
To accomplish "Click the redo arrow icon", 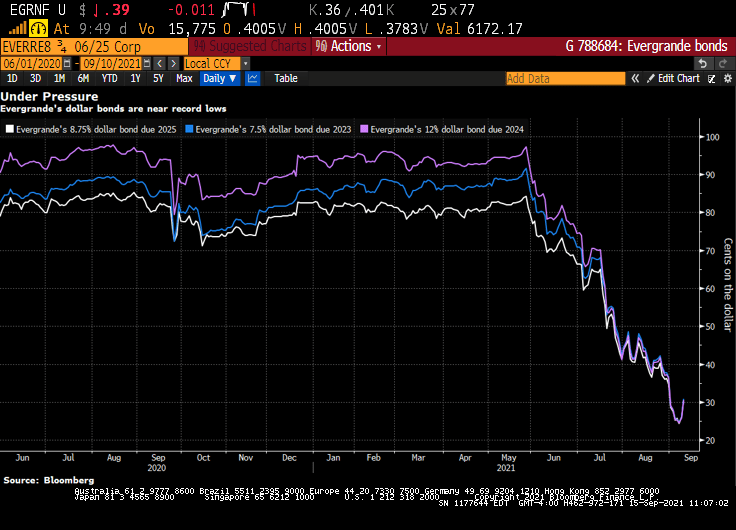I will click(724, 63).
